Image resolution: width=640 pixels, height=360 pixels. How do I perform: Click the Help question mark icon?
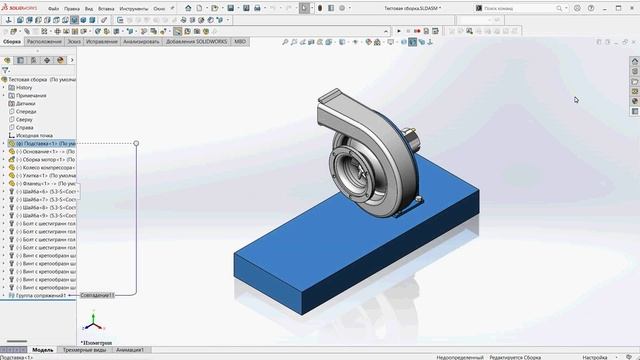pos(591,8)
